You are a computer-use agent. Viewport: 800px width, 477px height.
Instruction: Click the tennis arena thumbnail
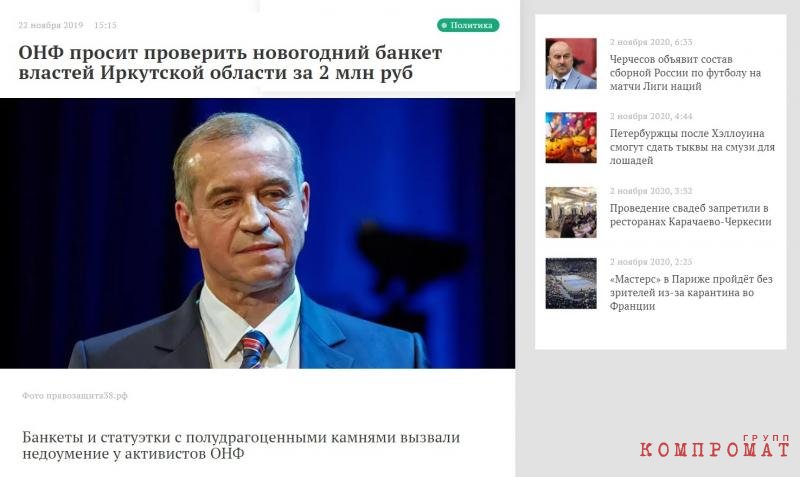click(x=570, y=283)
